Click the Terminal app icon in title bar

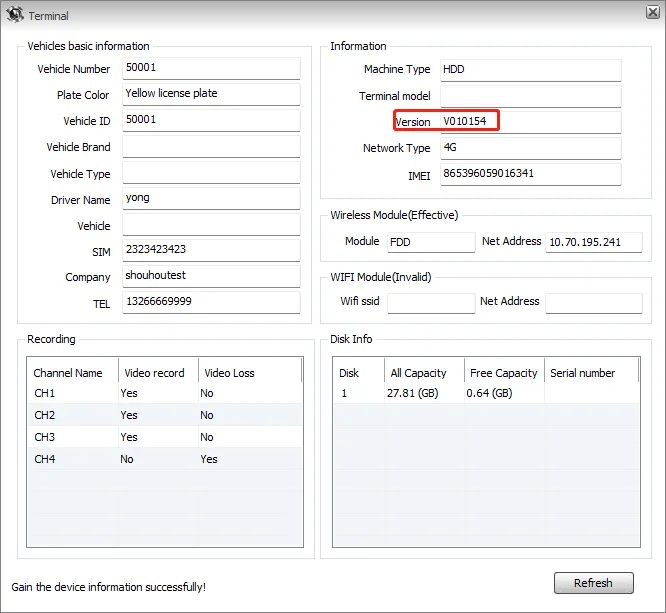coord(15,15)
